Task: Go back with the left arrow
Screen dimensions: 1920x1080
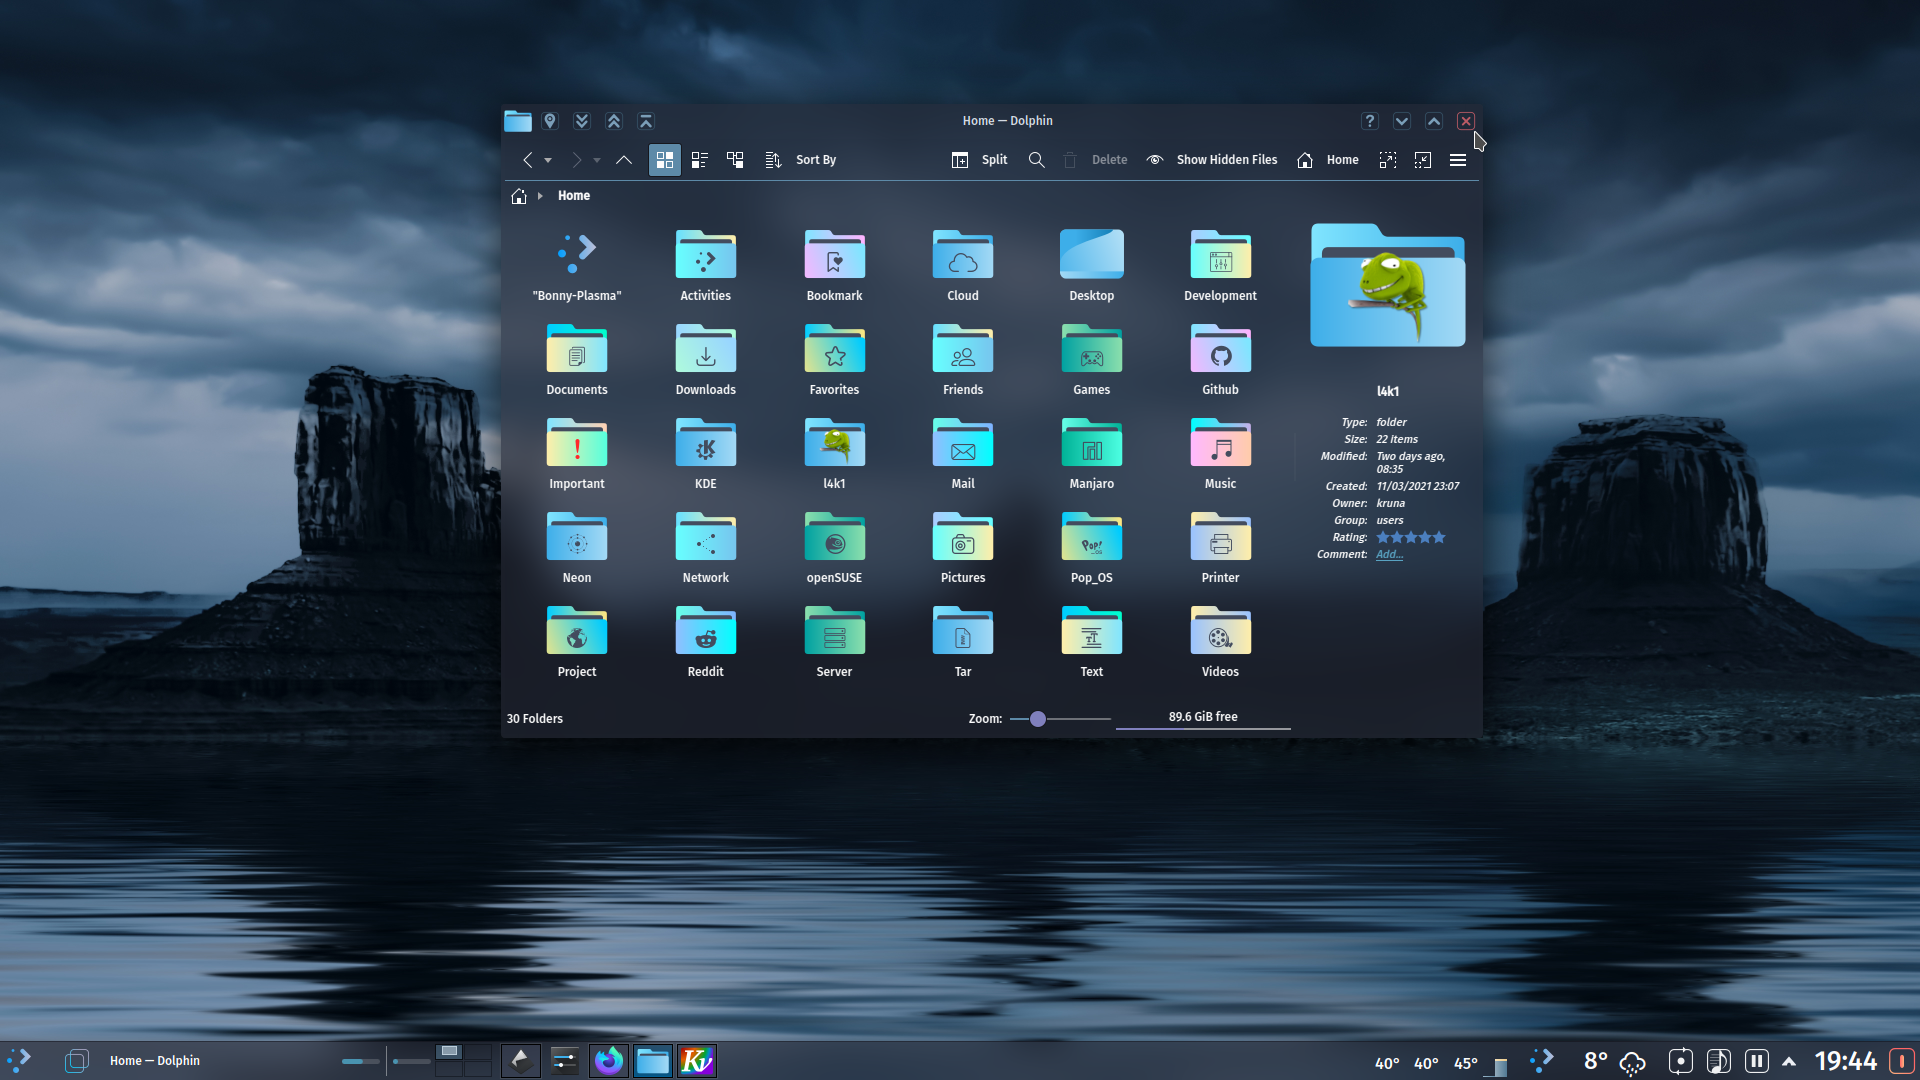Action: (x=527, y=160)
